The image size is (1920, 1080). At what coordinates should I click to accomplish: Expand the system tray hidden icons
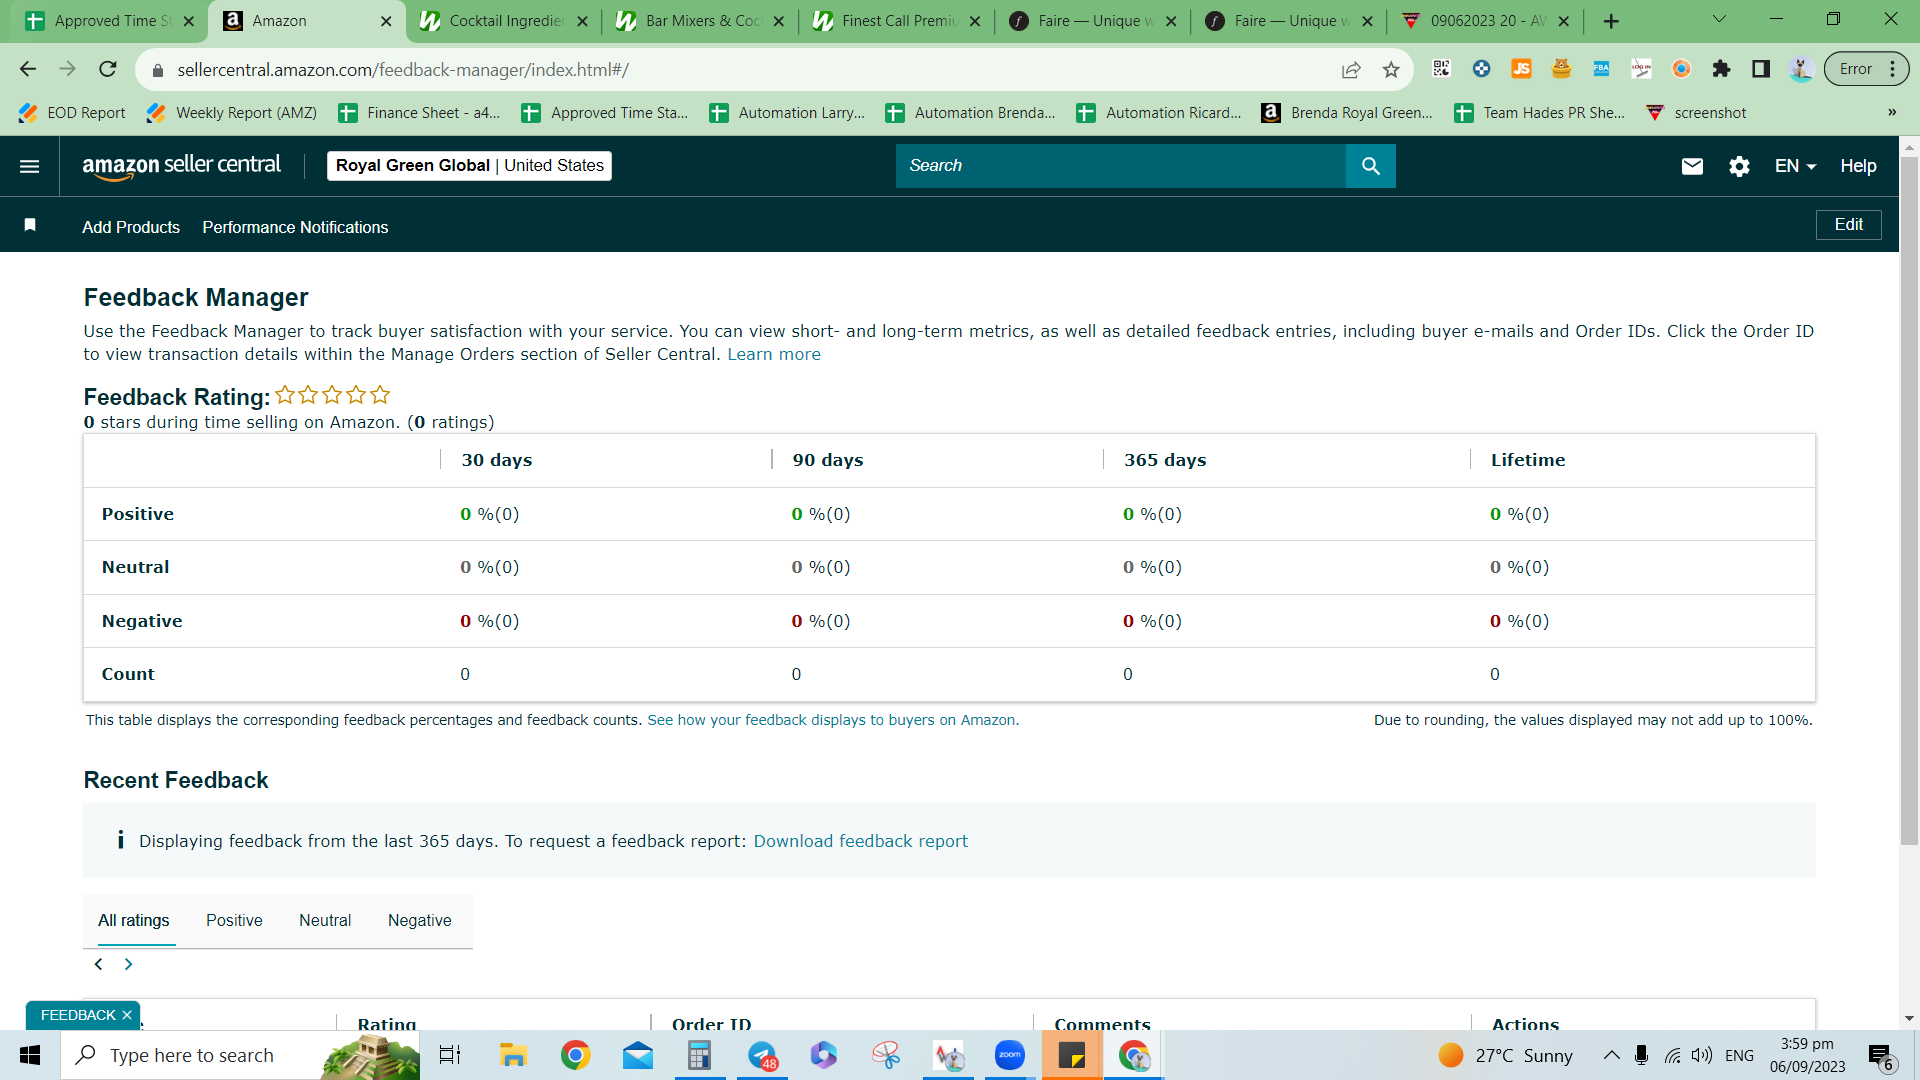(1611, 1055)
